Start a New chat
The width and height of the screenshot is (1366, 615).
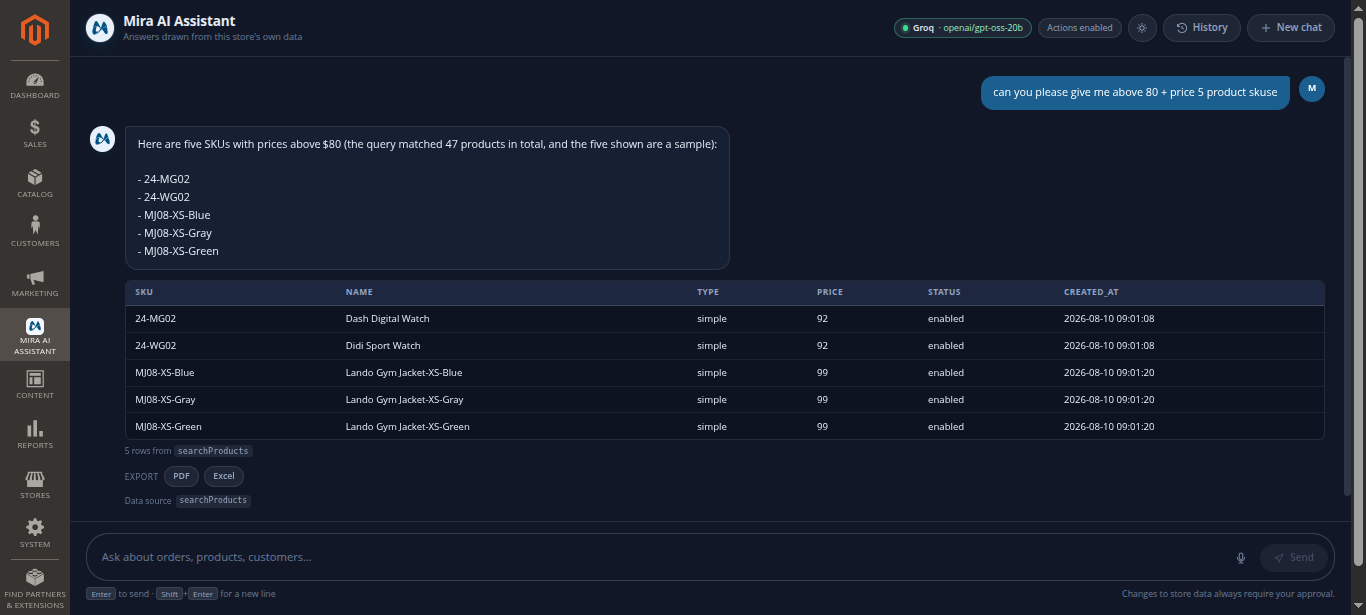pyautogui.click(x=1291, y=28)
